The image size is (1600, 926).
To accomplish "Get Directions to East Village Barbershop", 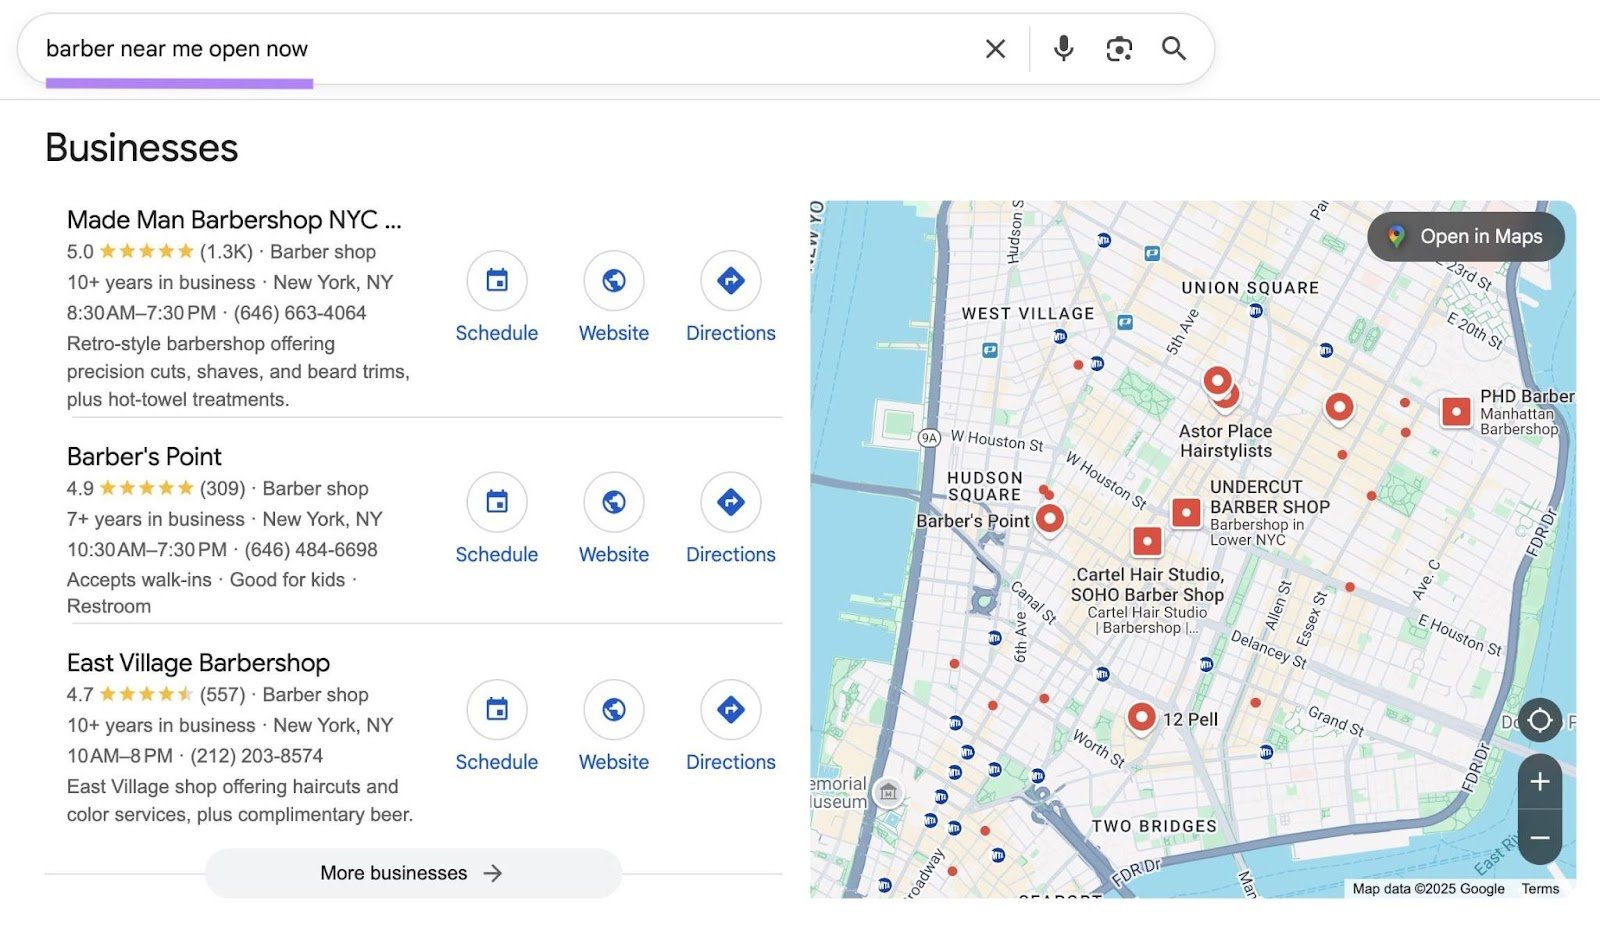I will [x=730, y=710].
